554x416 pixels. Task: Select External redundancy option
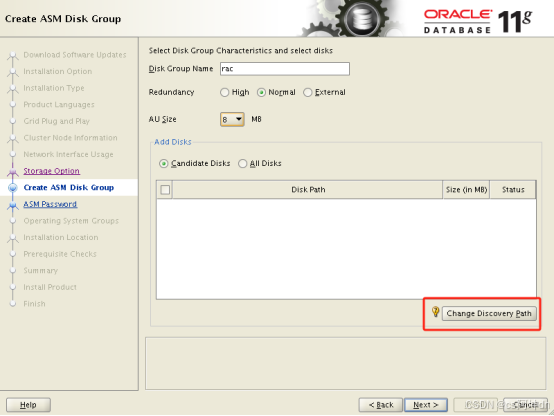click(308, 92)
